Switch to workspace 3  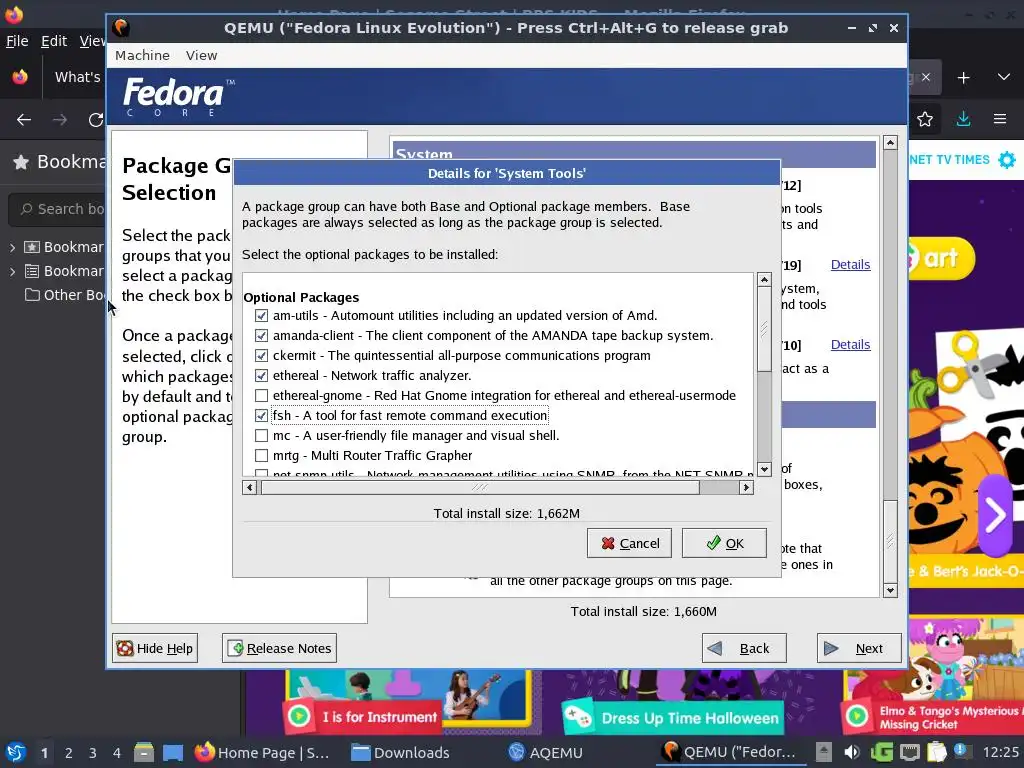93,753
